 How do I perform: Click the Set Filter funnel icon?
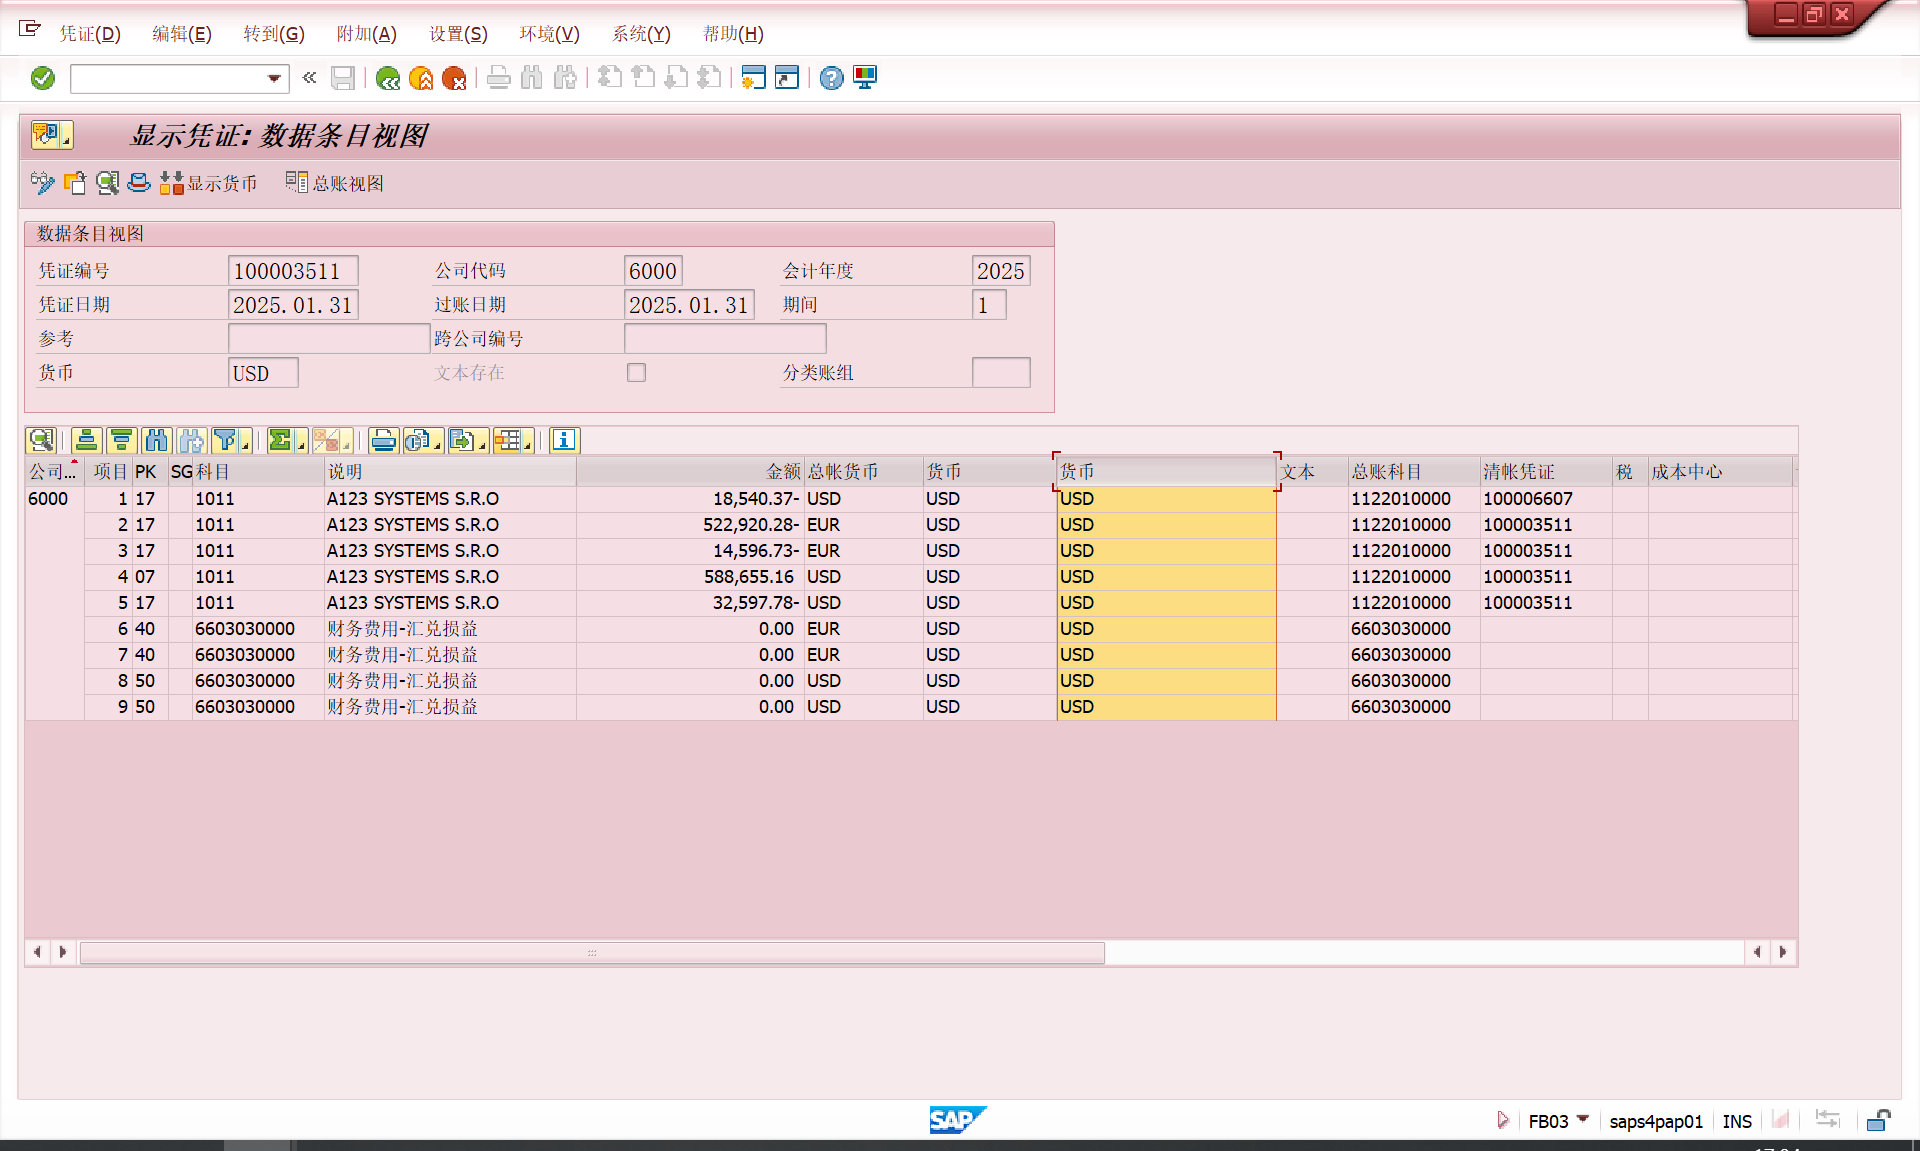pos(223,440)
